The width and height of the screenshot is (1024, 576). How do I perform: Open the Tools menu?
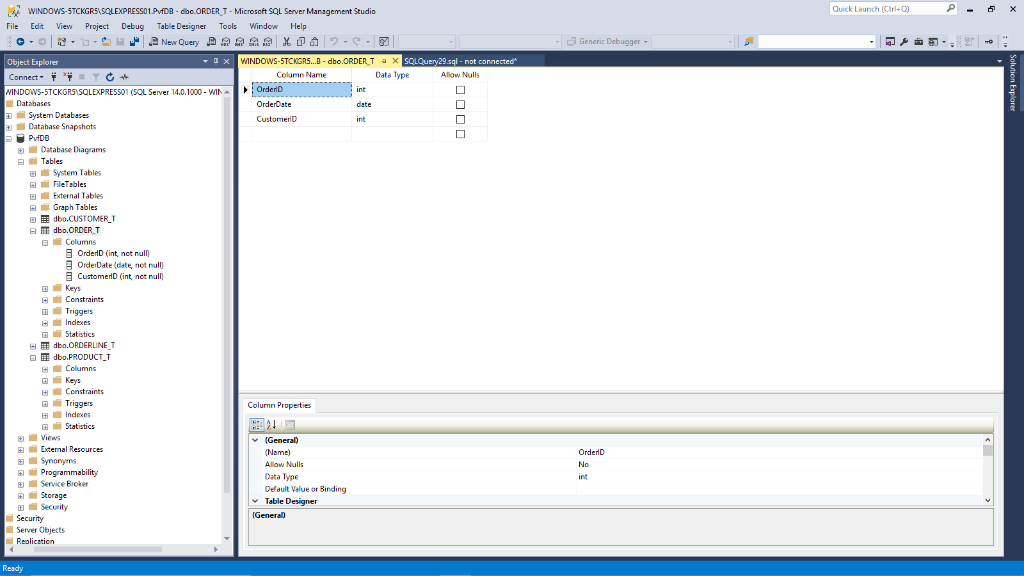point(227,26)
